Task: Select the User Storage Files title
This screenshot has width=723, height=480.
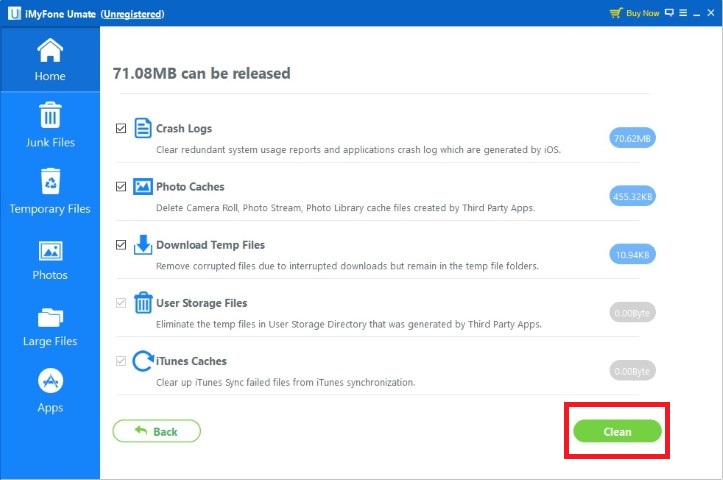Action: pos(201,303)
